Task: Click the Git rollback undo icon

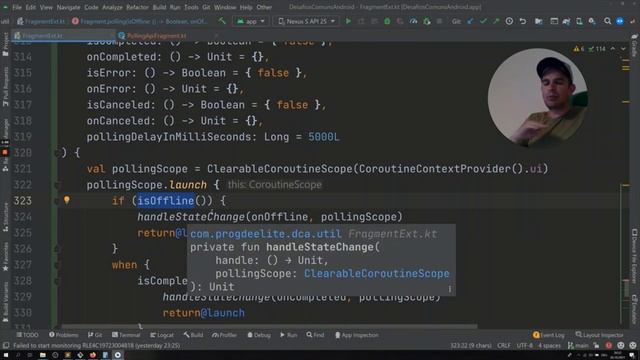Action: [x=522, y=21]
